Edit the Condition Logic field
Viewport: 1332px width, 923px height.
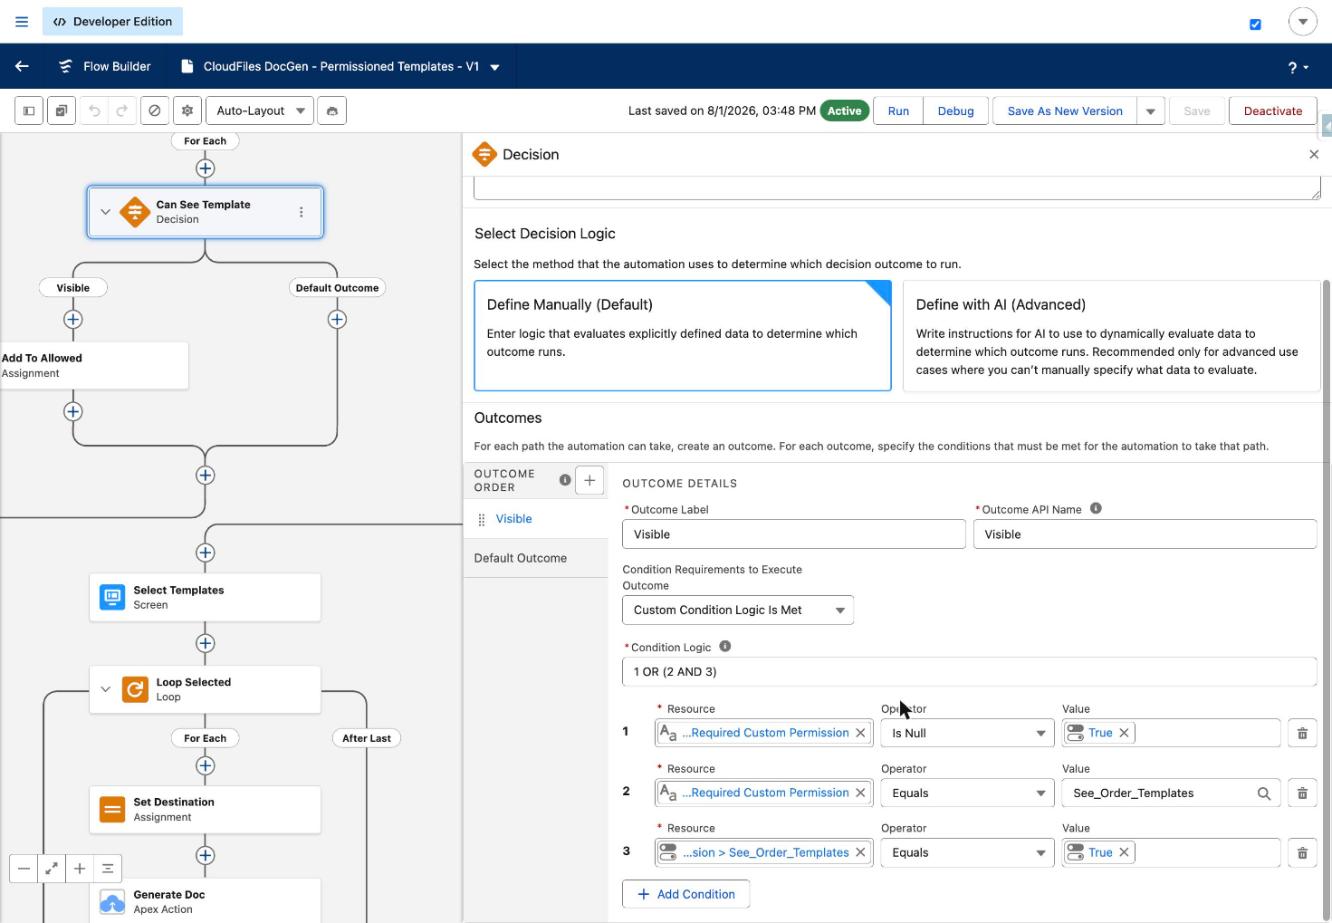969,672
